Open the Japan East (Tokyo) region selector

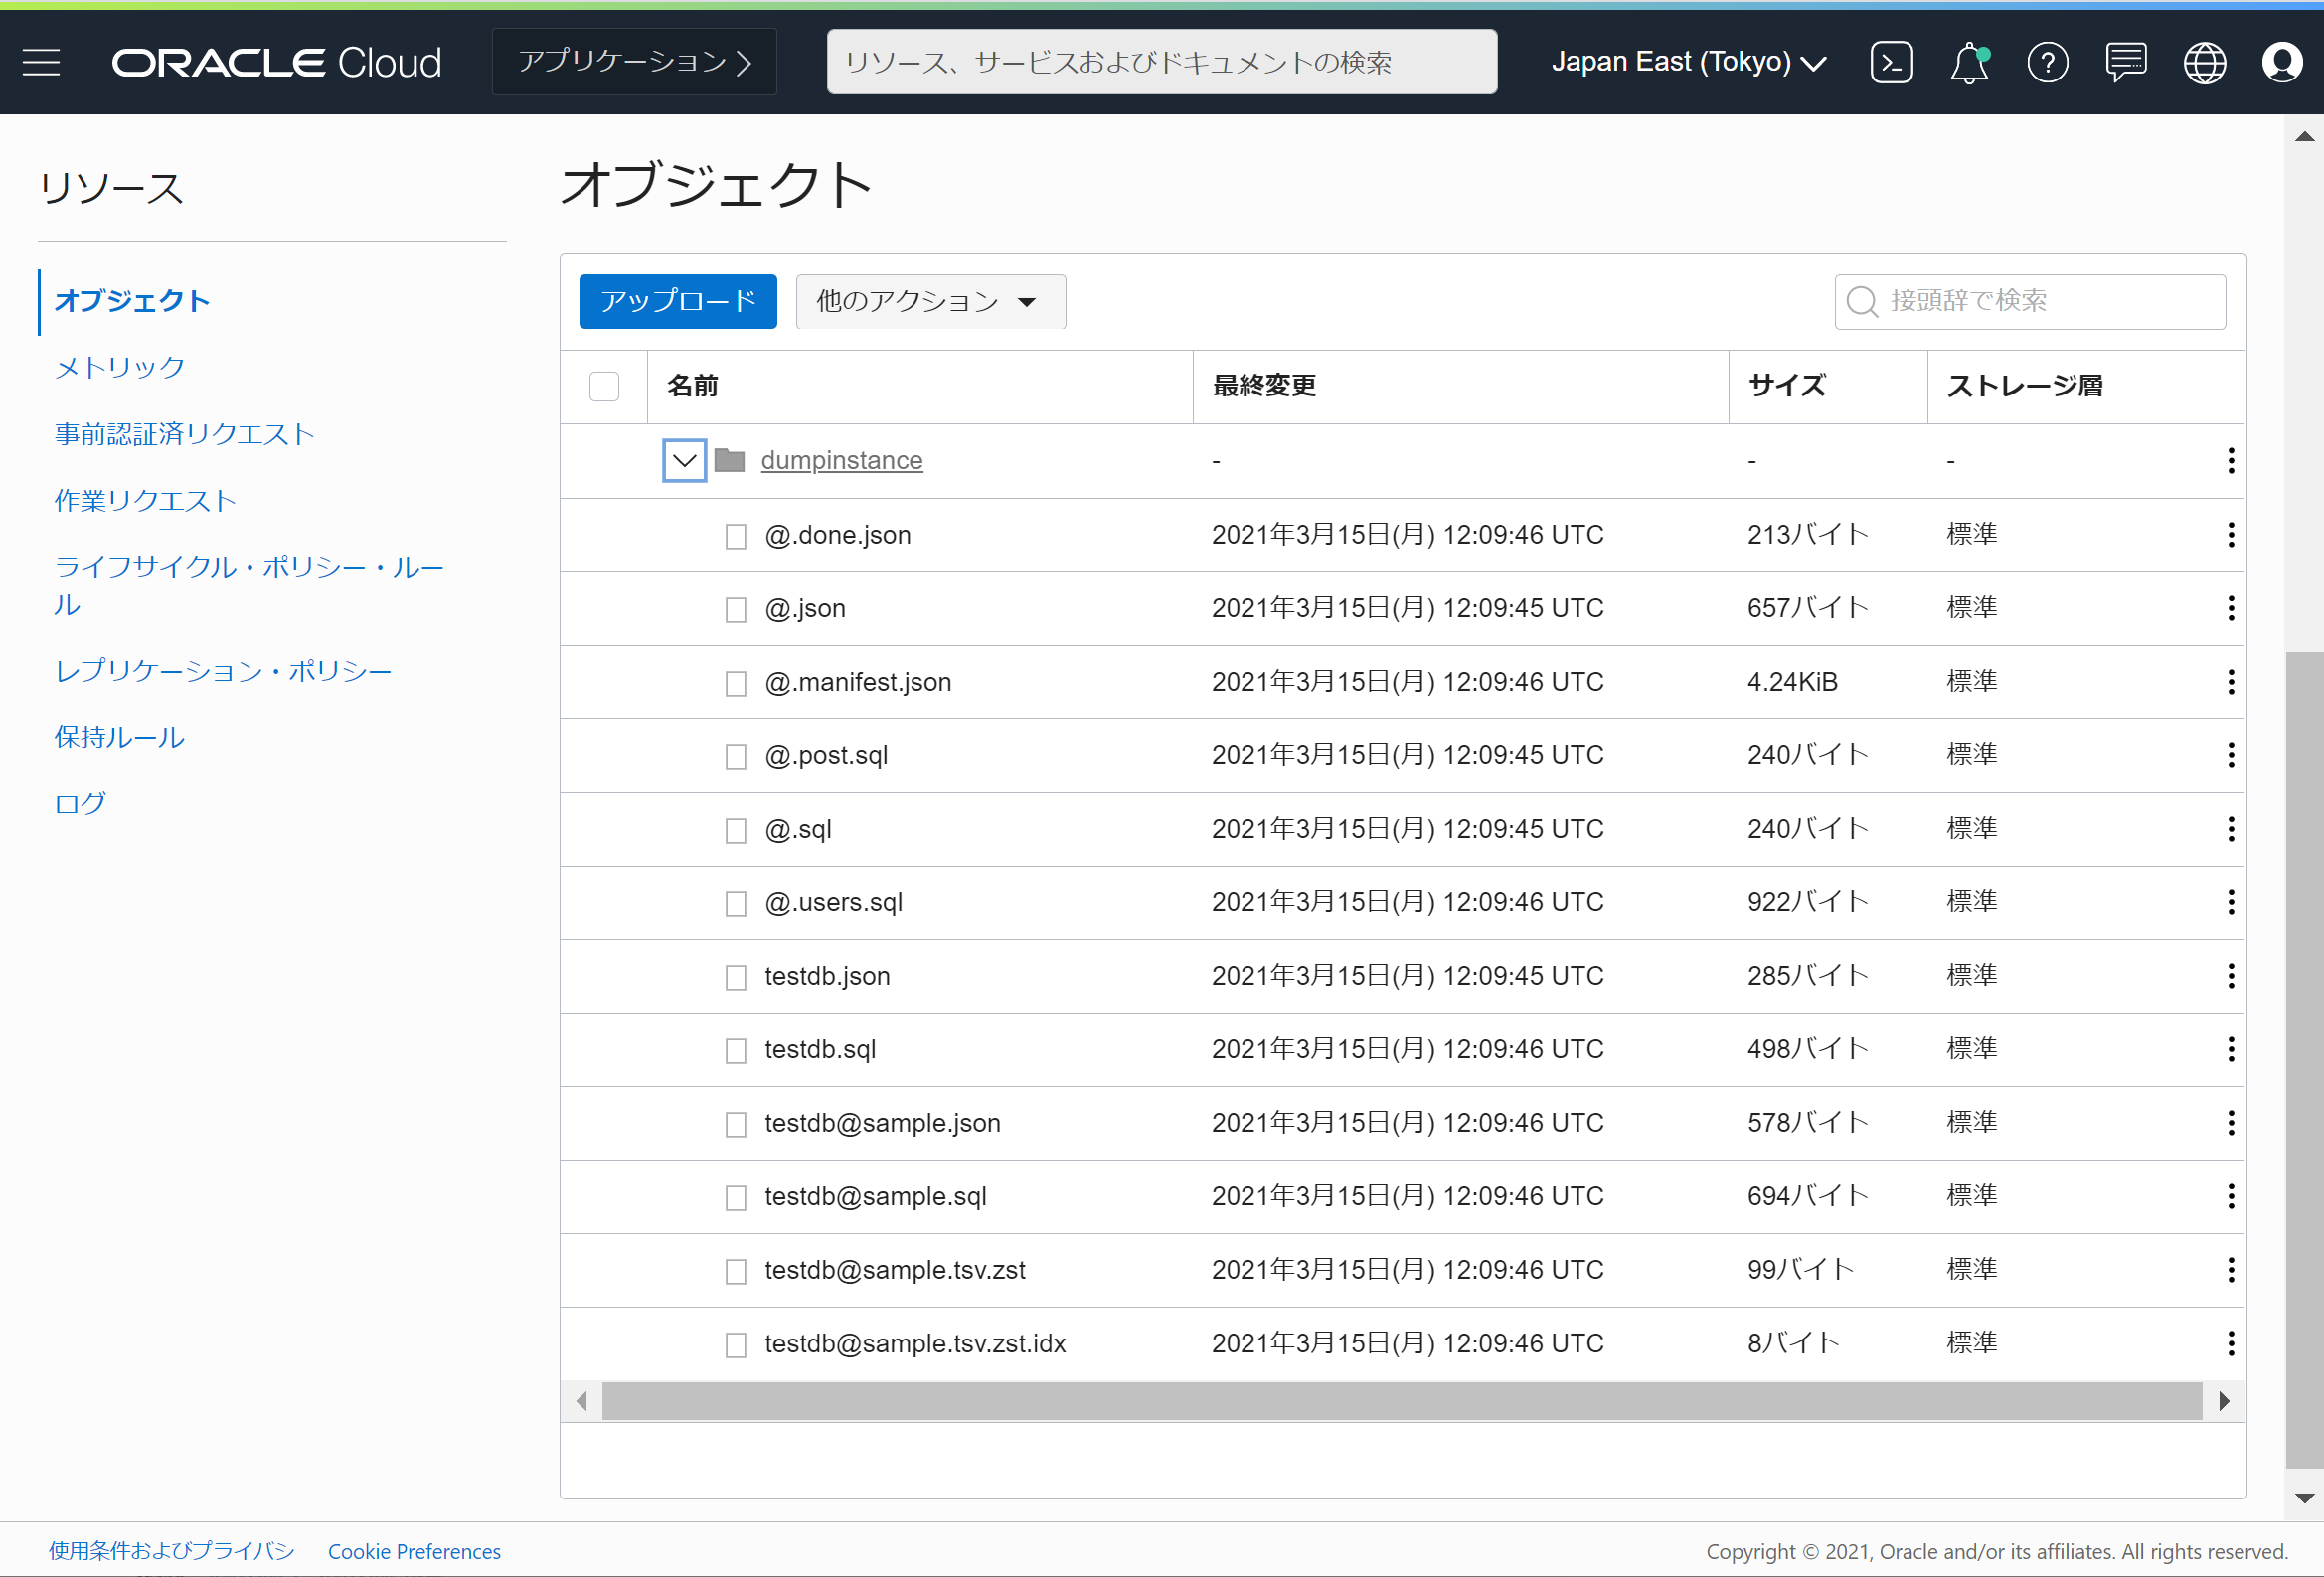[x=1688, y=62]
